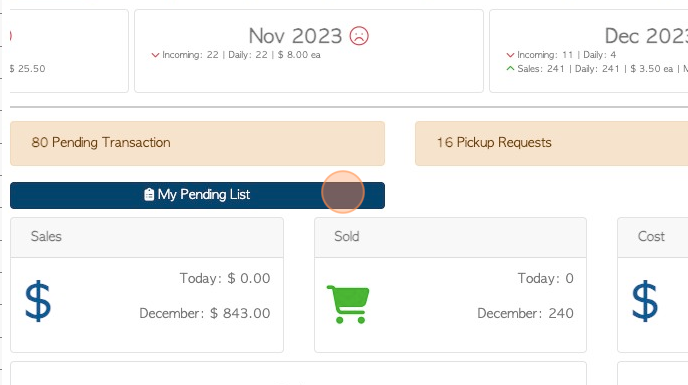Click the Sales card header
688x385 pixels.
pos(147,237)
